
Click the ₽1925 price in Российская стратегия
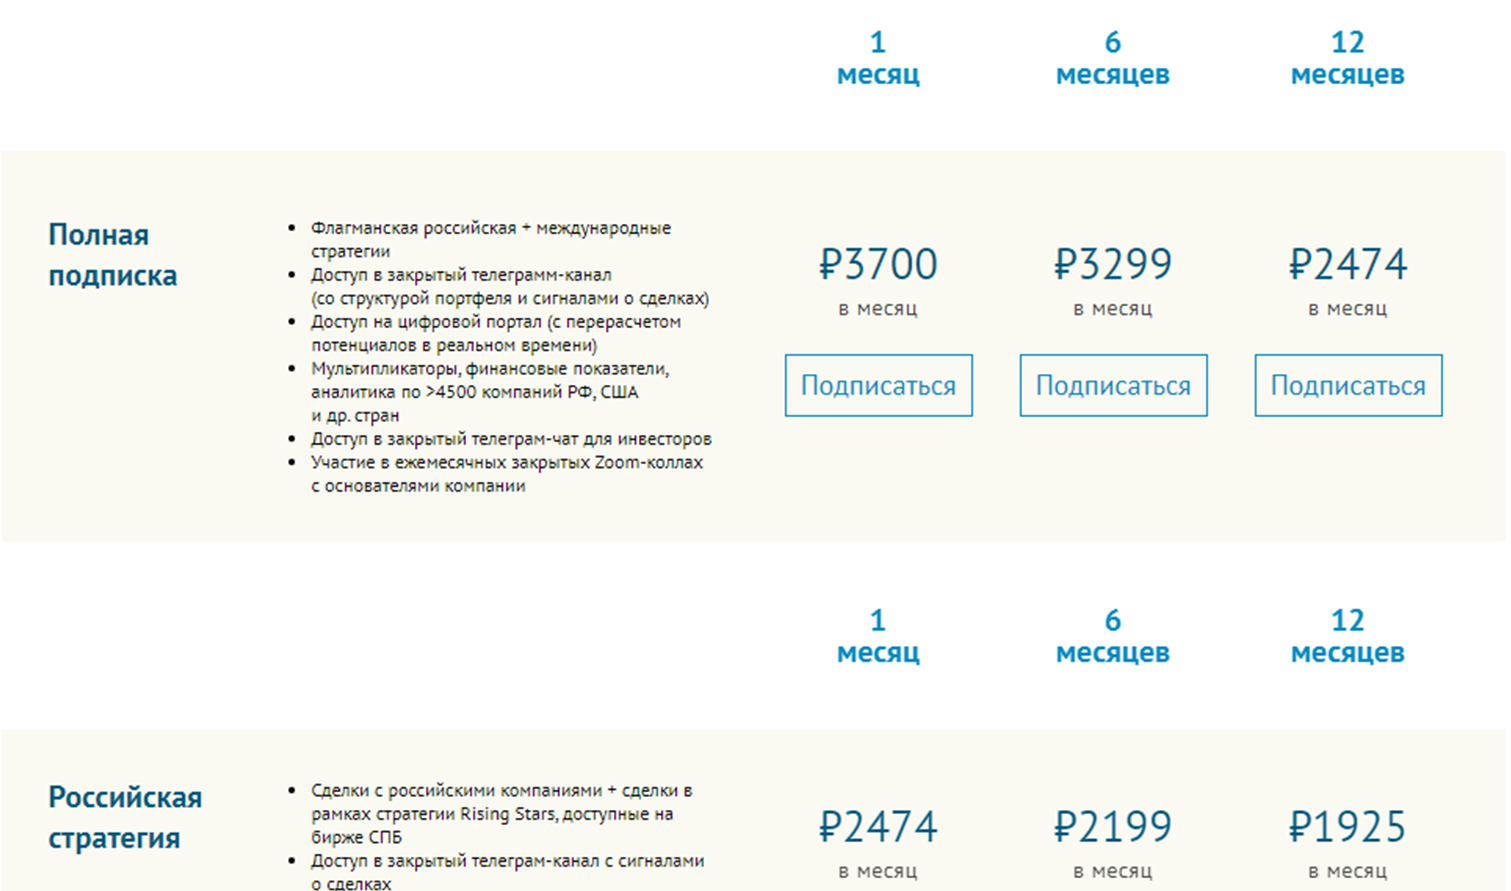pos(1347,827)
